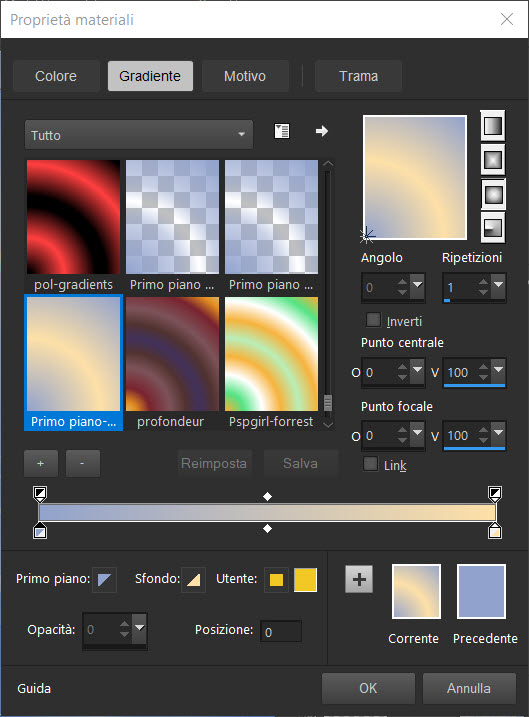Screen dimensions: 529x717
Task: Enable the Inverti checkbox
Action: (373, 320)
